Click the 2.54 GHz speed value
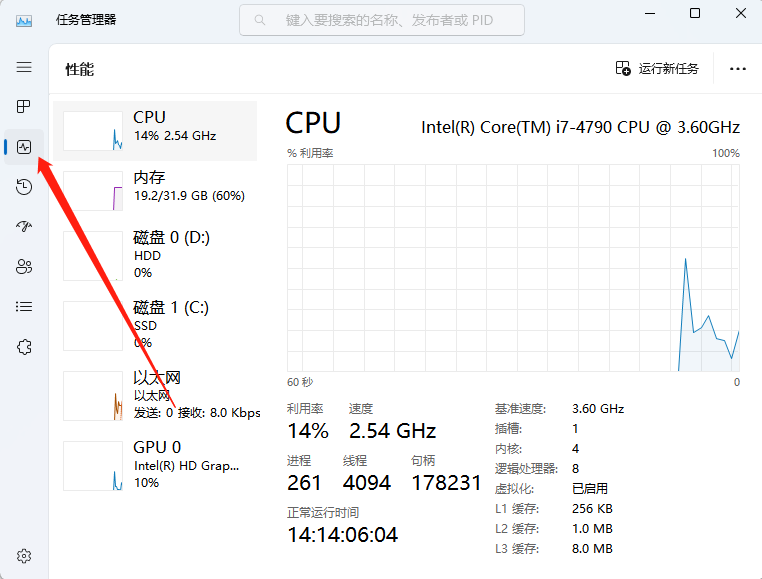 [x=392, y=431]
